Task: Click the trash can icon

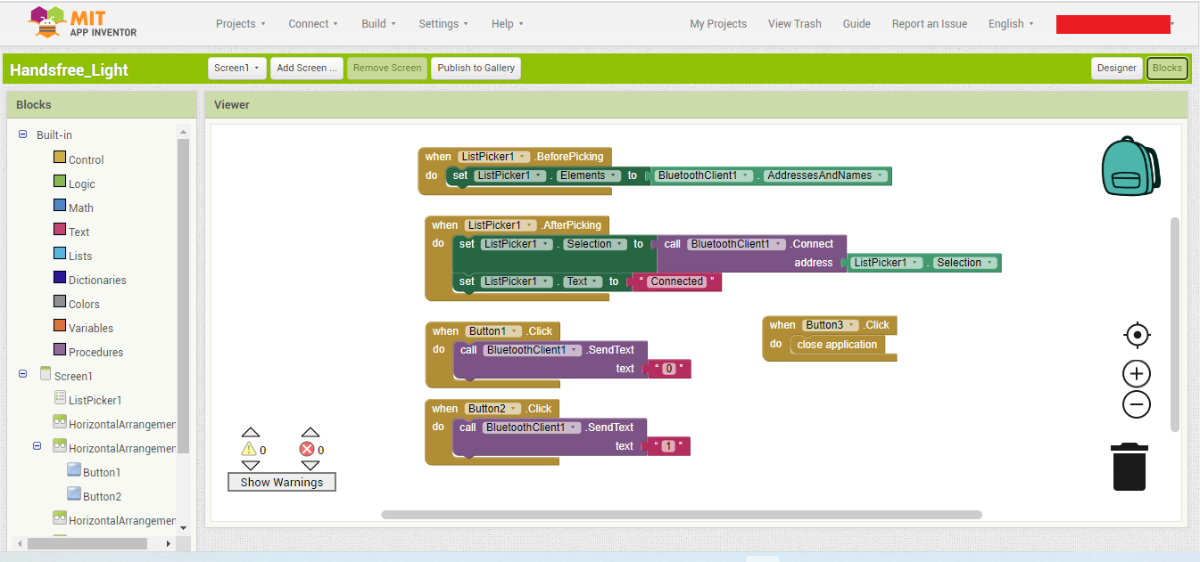Action: coord(1129,467)
